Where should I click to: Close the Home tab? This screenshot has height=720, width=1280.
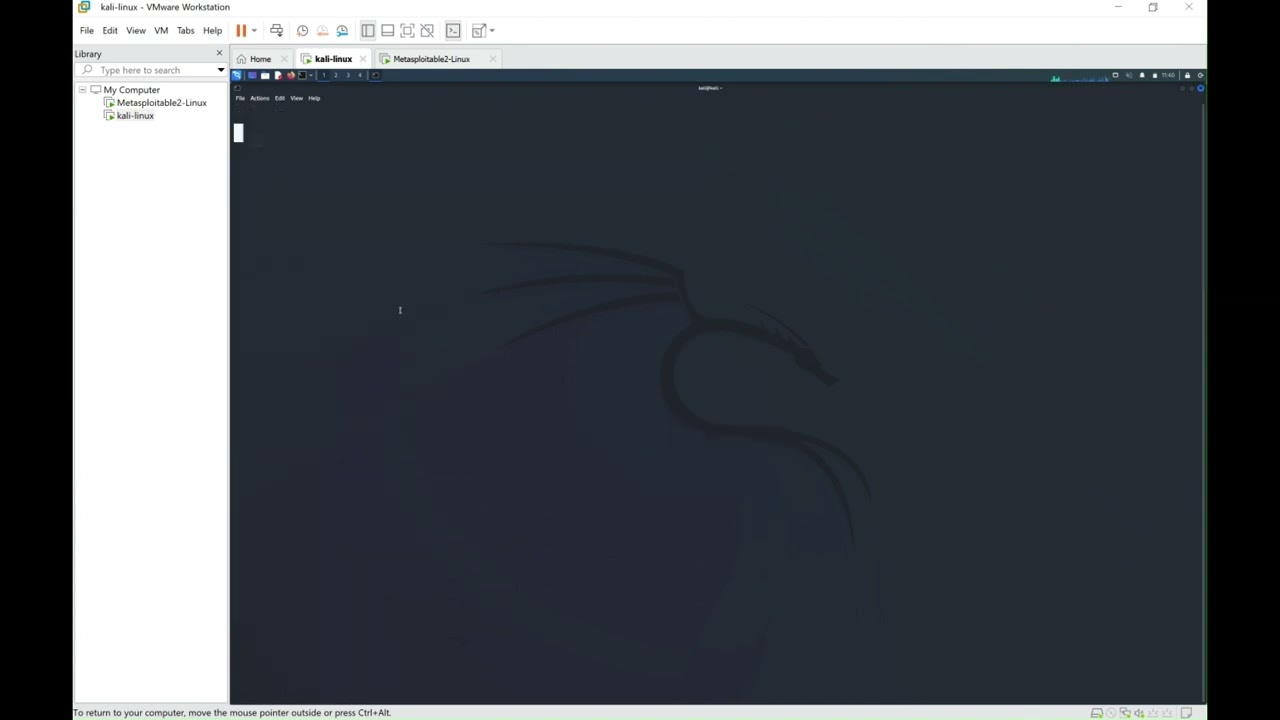click(x=285, y=59)
